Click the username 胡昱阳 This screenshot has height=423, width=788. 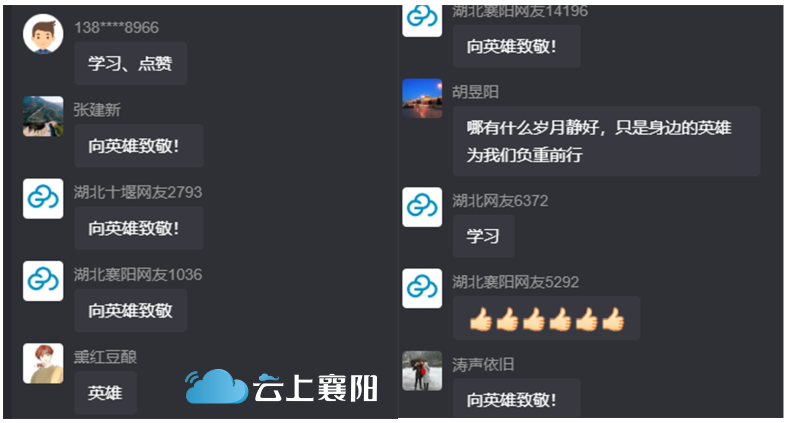click(x=475, y=92)
